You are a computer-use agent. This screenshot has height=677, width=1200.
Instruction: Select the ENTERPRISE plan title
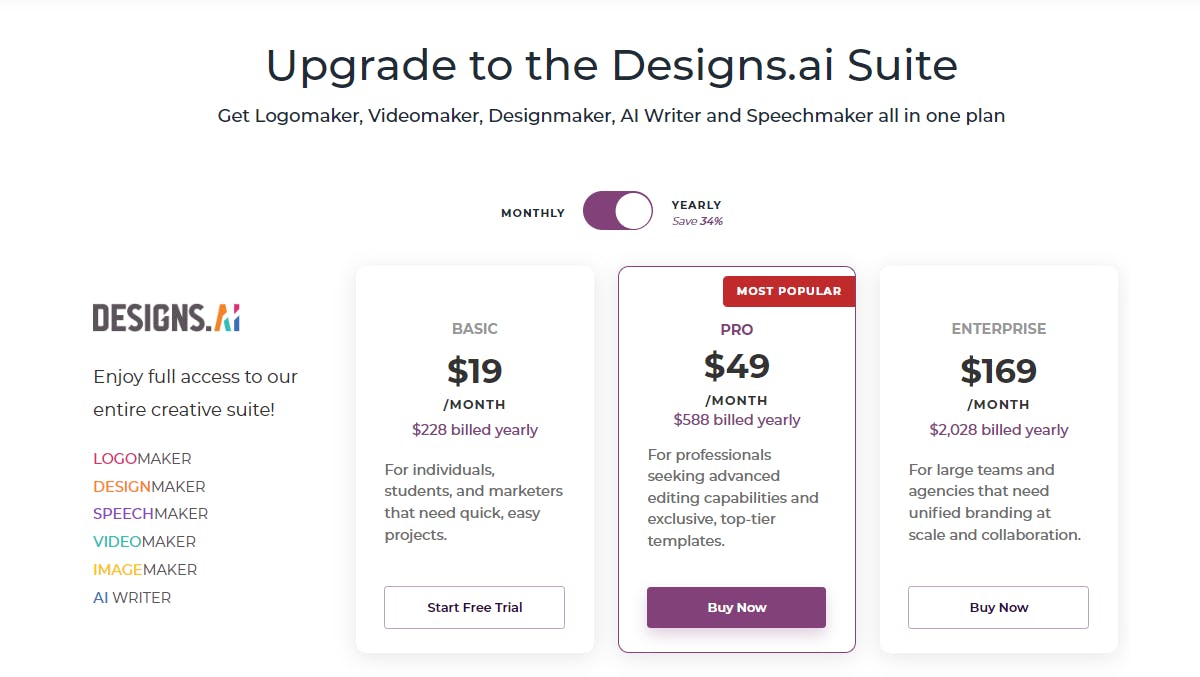[998, 329]
